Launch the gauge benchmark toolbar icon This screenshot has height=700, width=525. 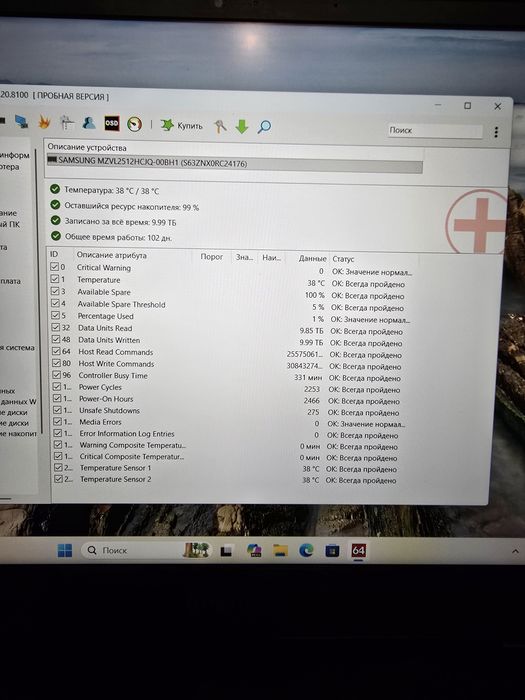pos(134,124)
